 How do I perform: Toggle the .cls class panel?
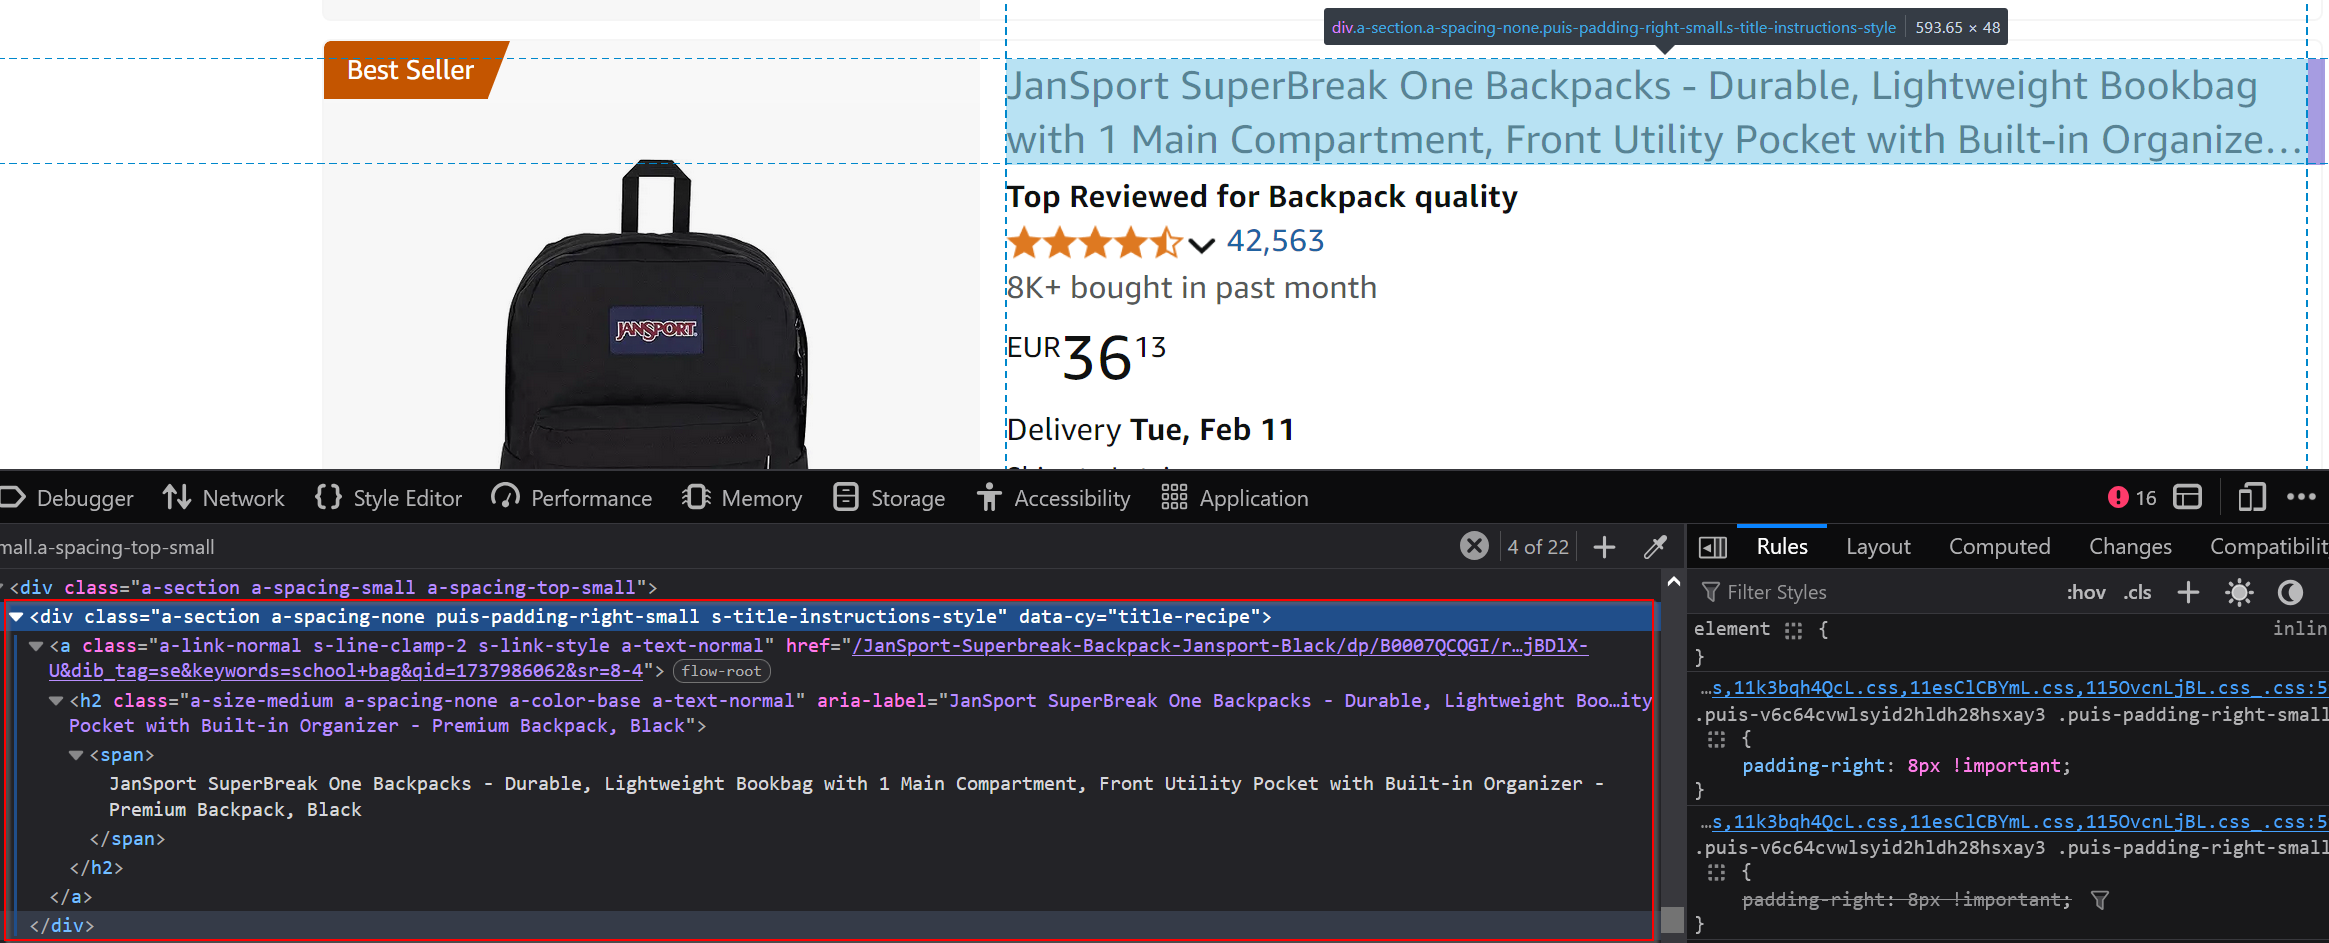click(x=2137, y=592)
